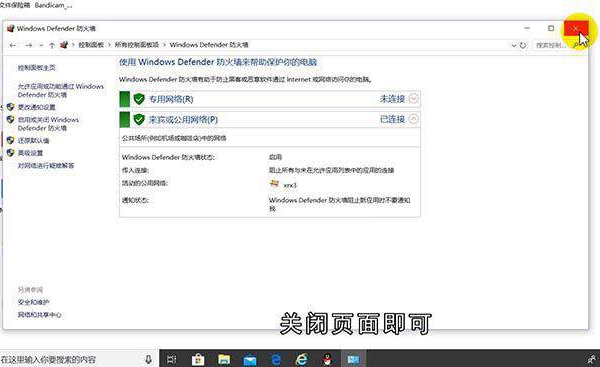Maximize the firewall window
The image size is (600, 367).
coord(551,28)
